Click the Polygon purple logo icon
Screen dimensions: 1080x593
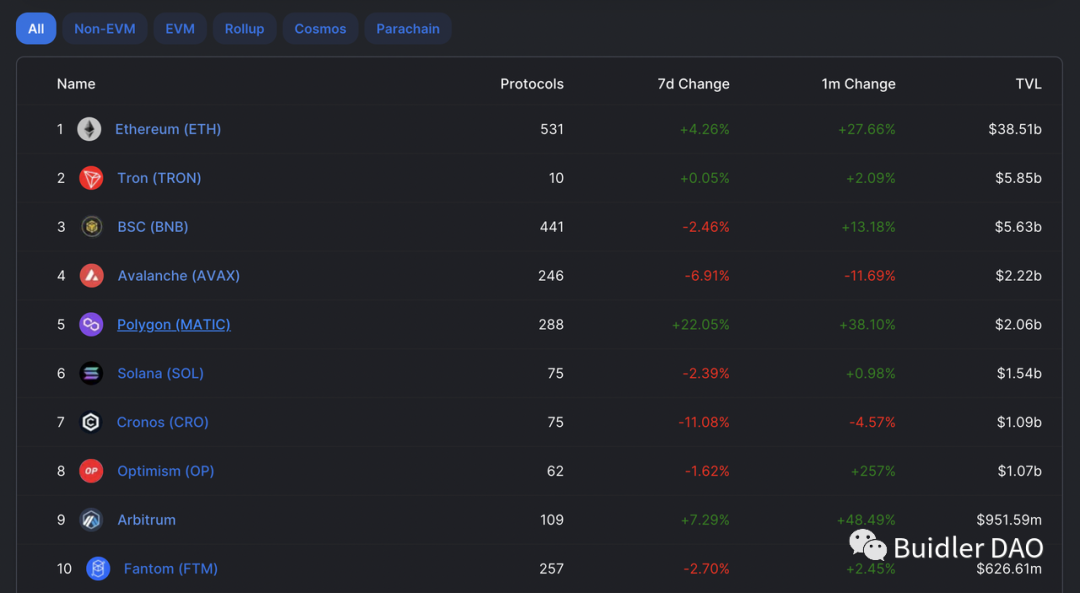pos(91,324)
